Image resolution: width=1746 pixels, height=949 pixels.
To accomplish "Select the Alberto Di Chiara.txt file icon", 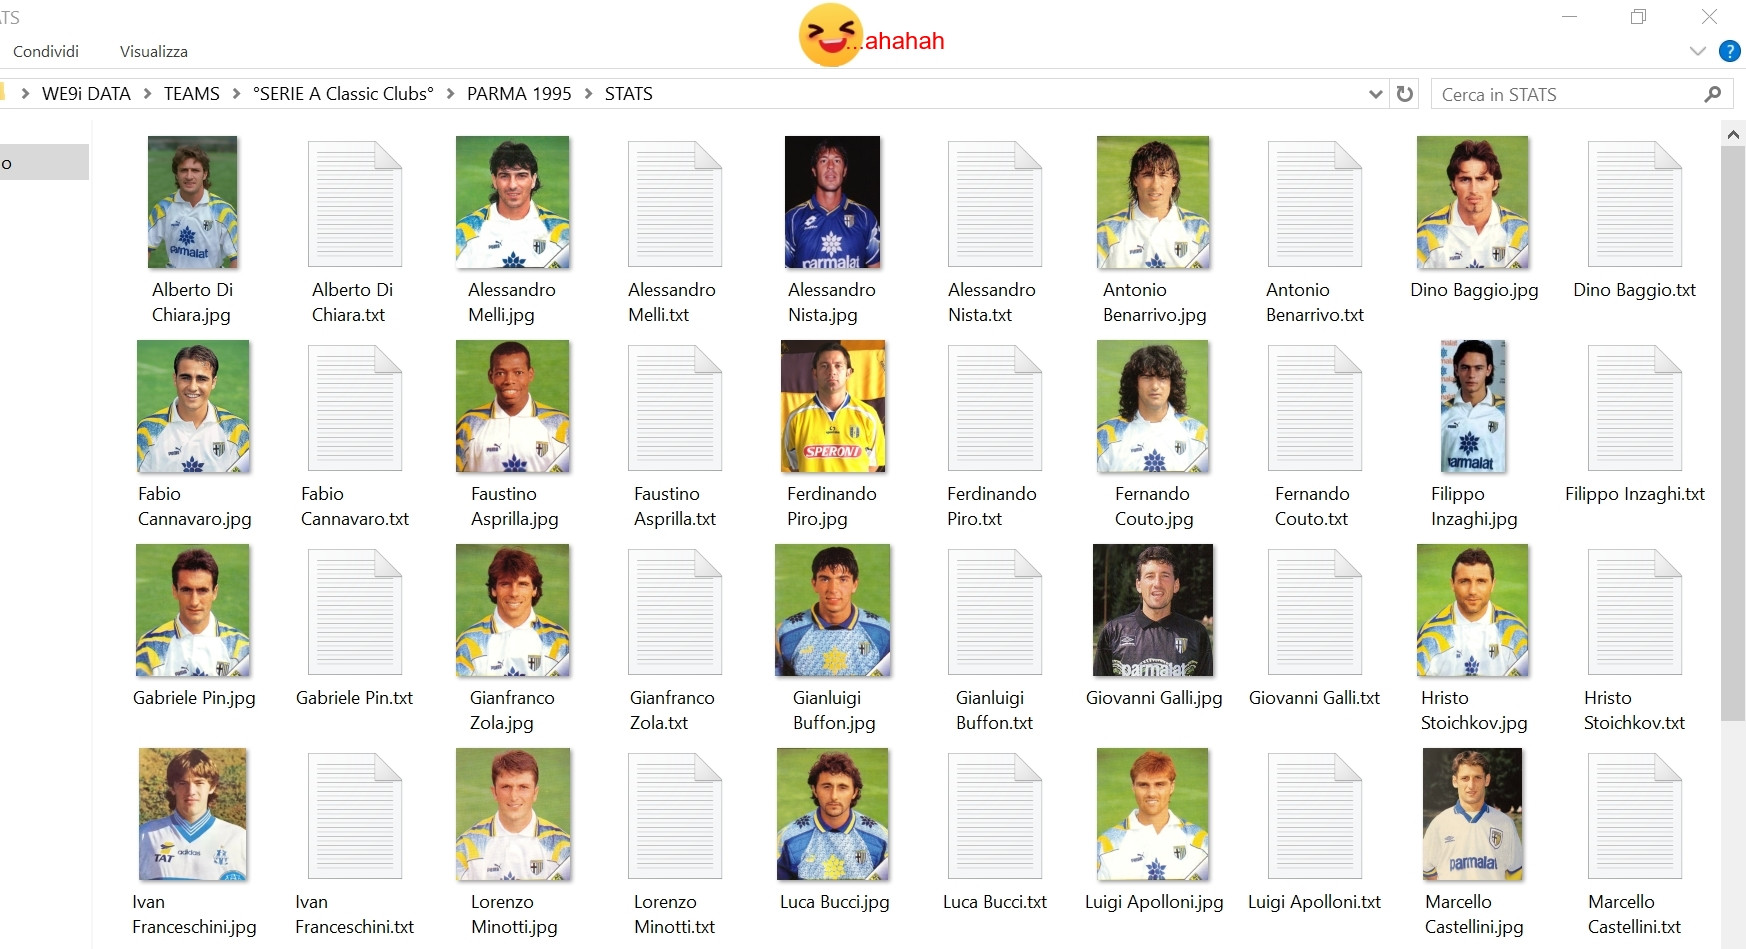I will 355,204.
